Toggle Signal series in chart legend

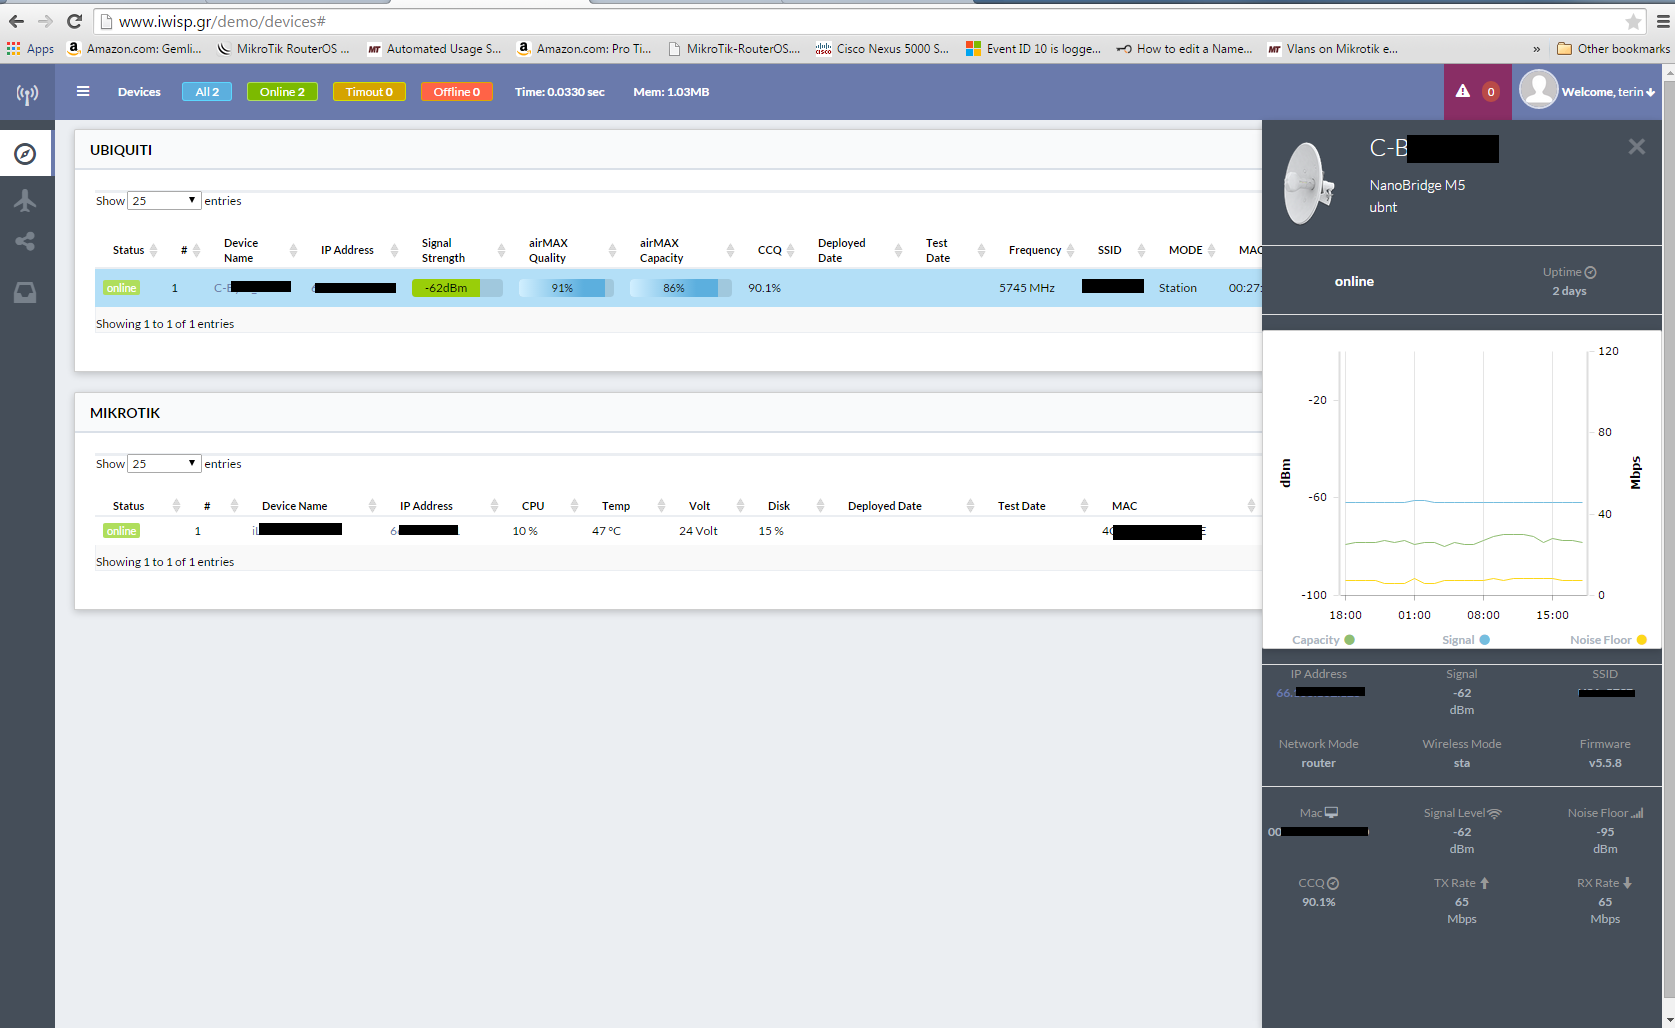coord(1465,640)
